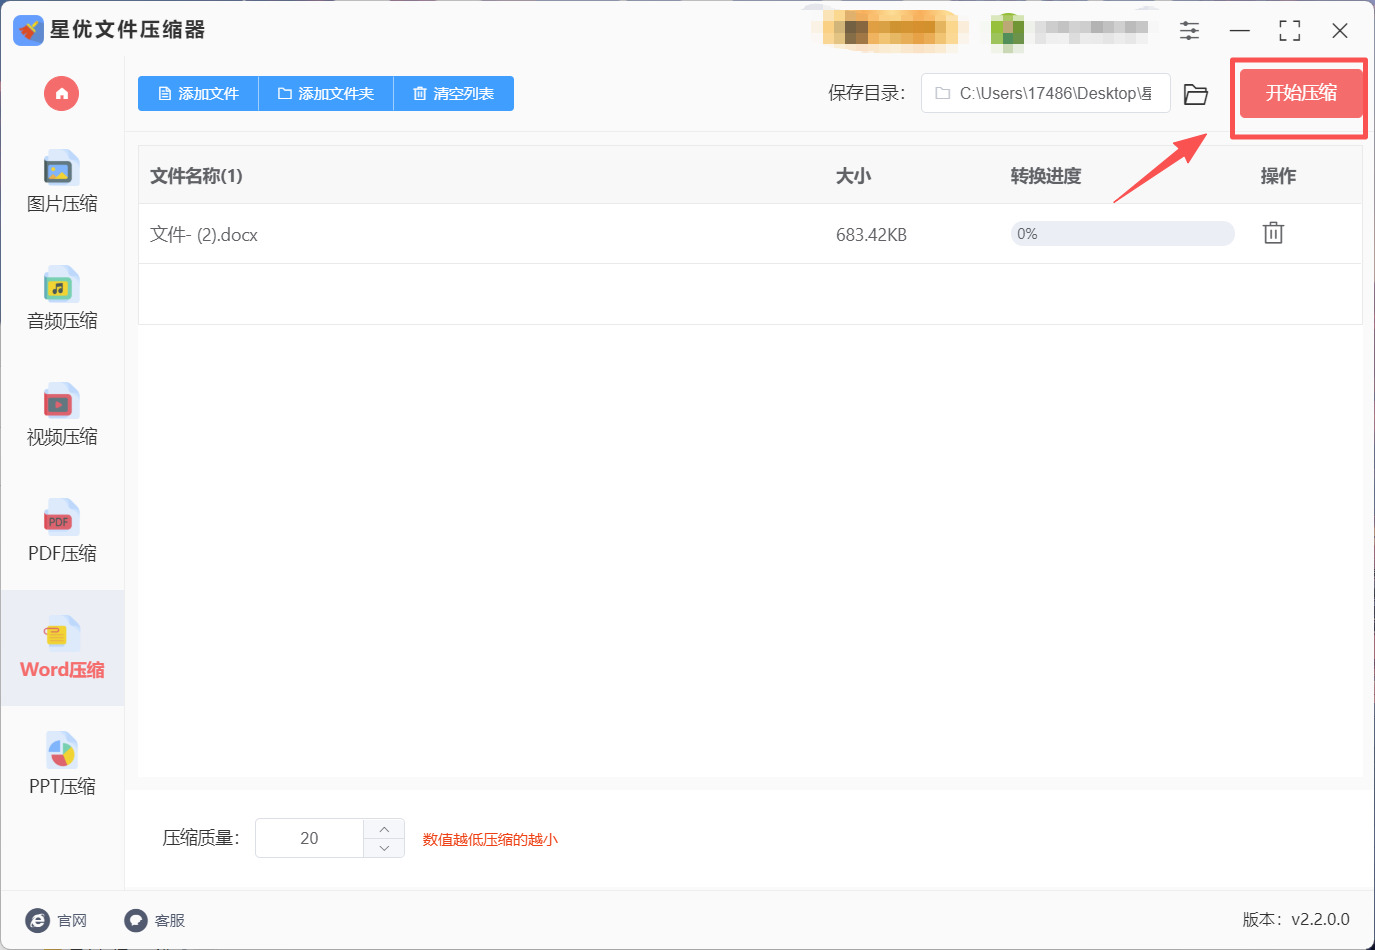
Task: Start compression with 开始压缩
Action: (x=1301, y=93)
